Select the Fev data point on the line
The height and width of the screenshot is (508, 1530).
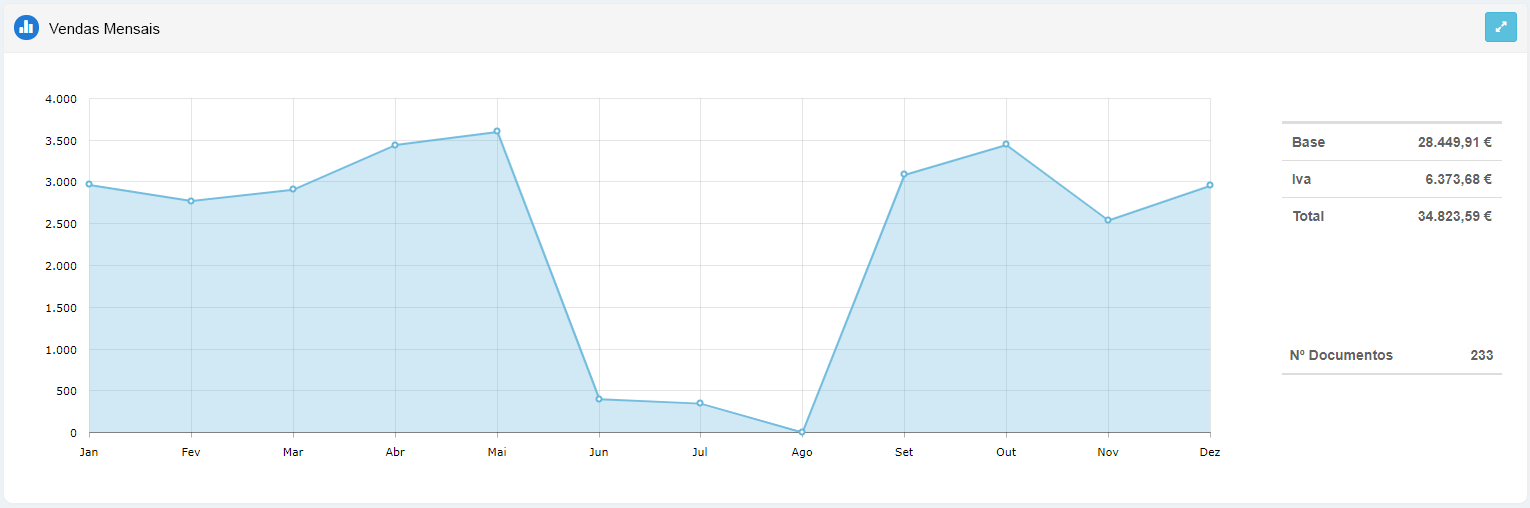tap(191, 201)
